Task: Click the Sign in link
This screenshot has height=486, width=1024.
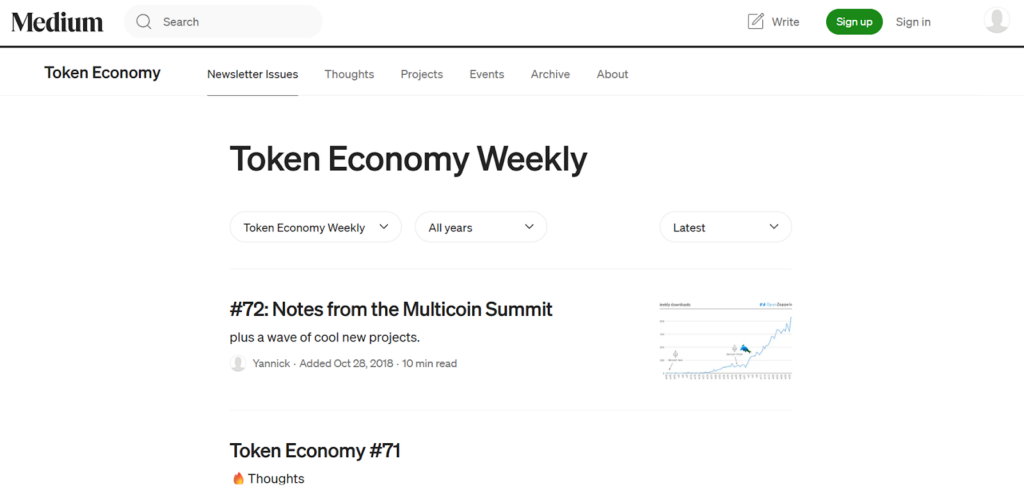Action: point(913,22)
